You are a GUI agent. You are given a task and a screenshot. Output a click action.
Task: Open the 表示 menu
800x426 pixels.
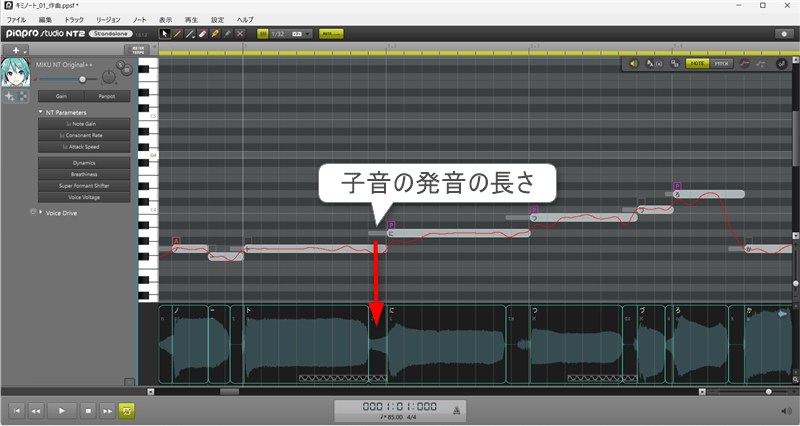click(x=165, y=20)
